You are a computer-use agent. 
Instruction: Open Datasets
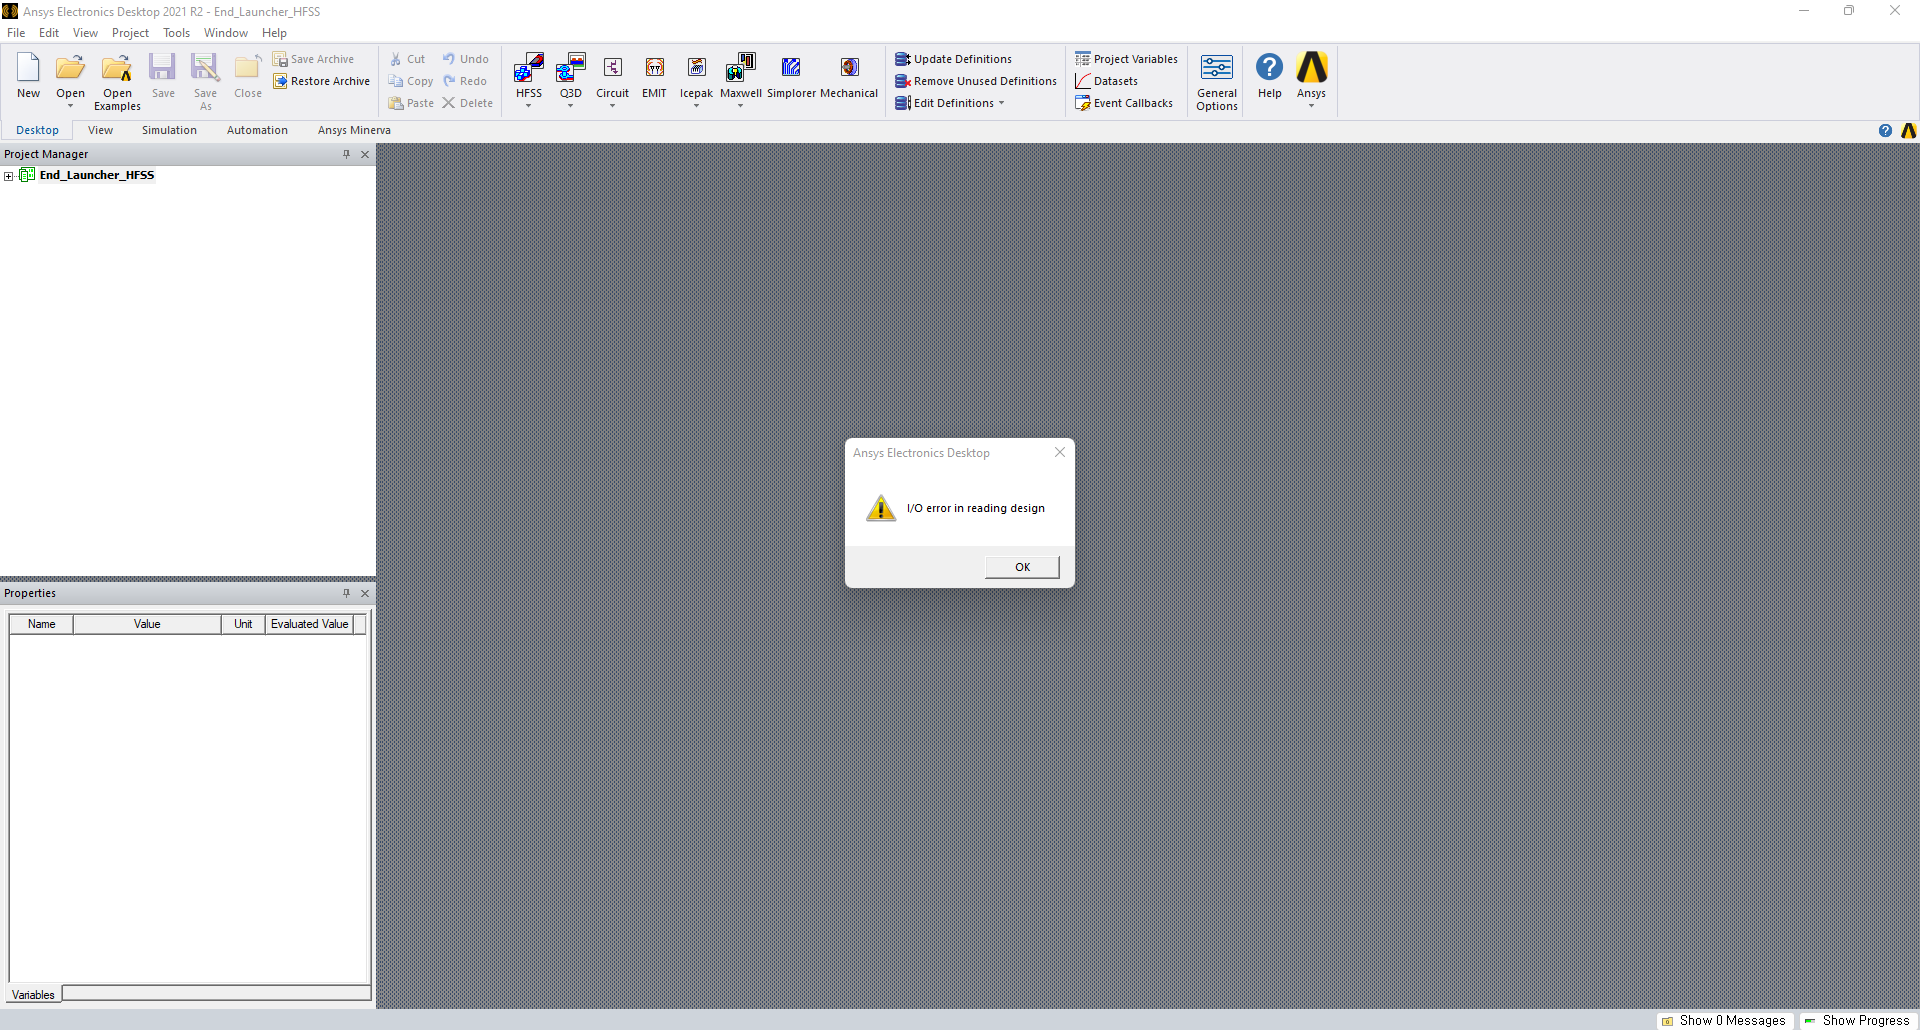point(1106,81)
